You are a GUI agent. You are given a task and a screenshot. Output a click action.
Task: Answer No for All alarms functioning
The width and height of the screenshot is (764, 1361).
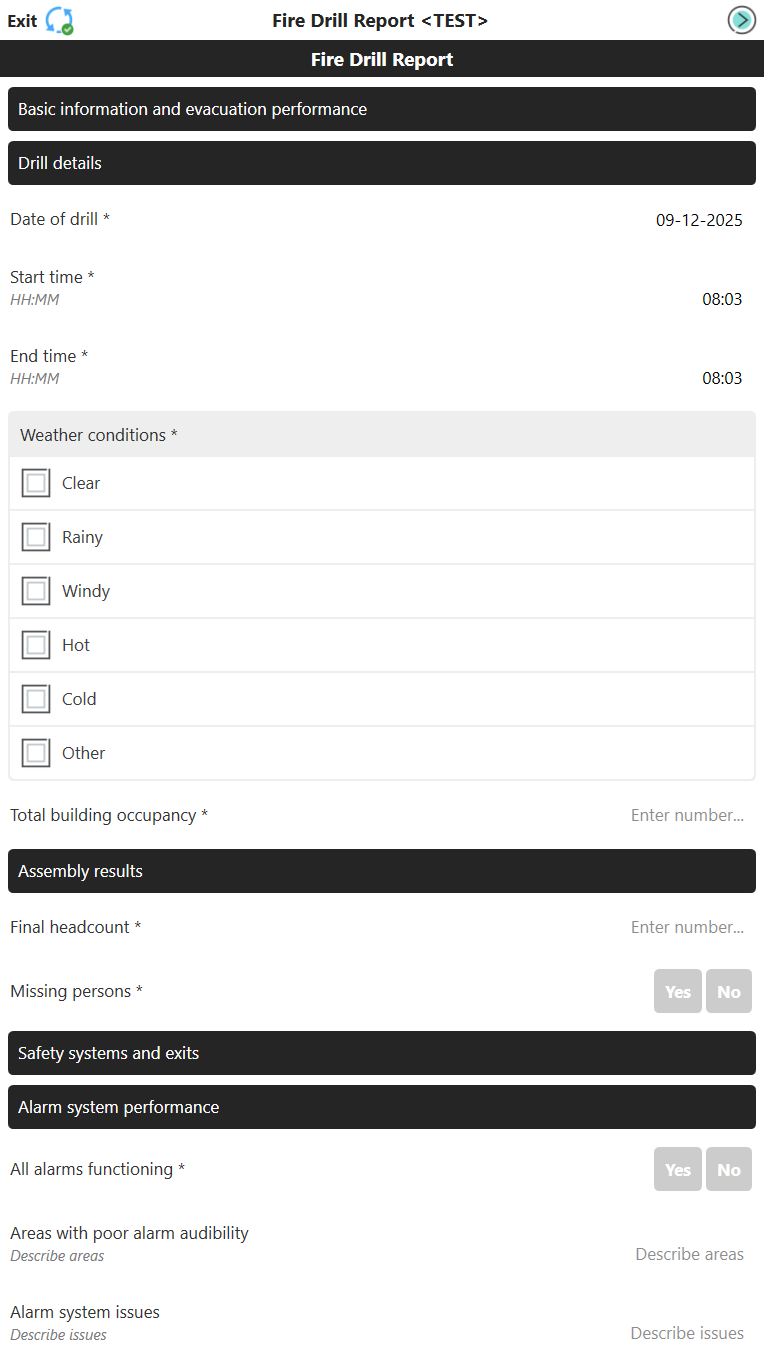(728, 1168)
